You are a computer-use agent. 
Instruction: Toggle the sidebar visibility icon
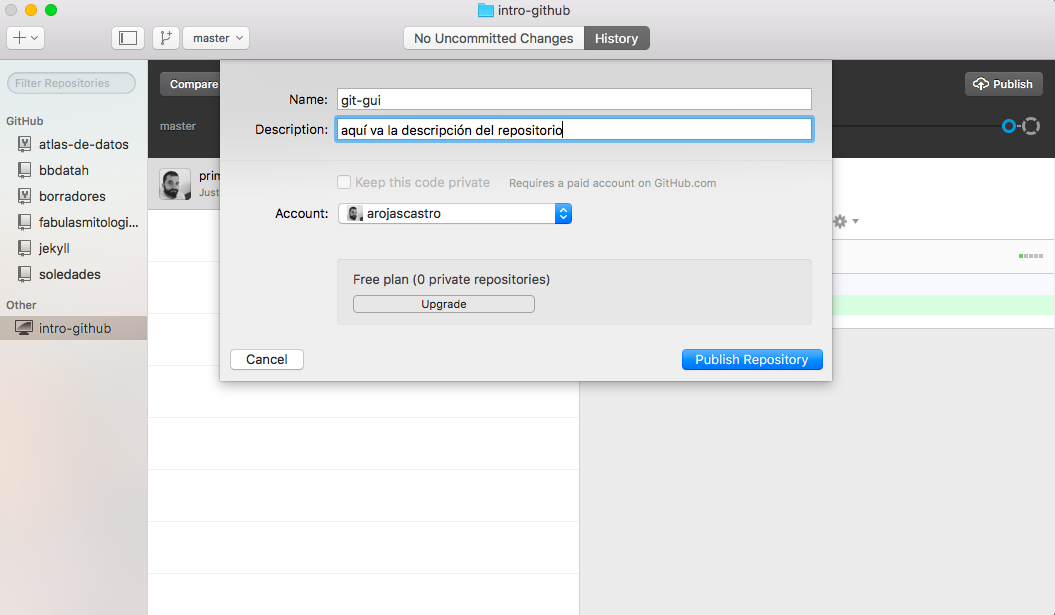pos(128,38)
